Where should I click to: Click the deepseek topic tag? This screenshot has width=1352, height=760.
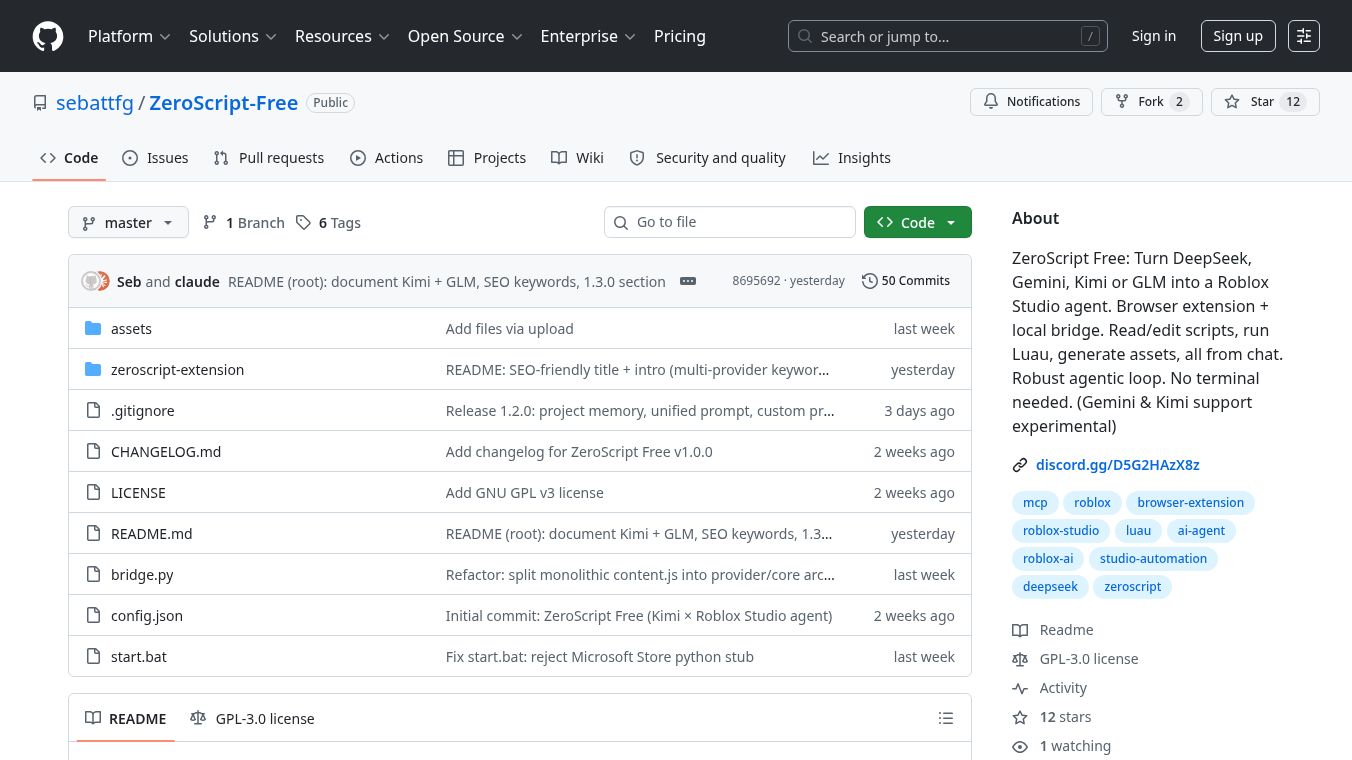coord(1050,587)
